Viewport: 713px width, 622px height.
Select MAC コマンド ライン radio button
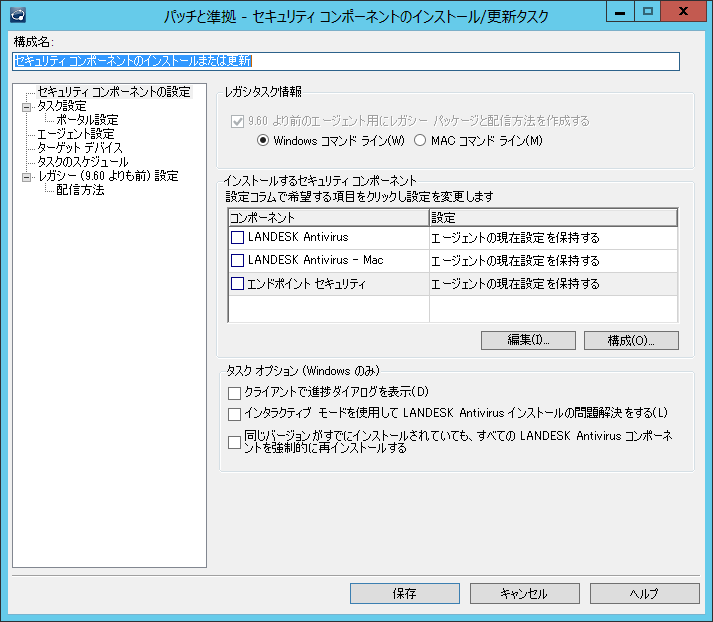pyautogui.click(x=420, y=140)
